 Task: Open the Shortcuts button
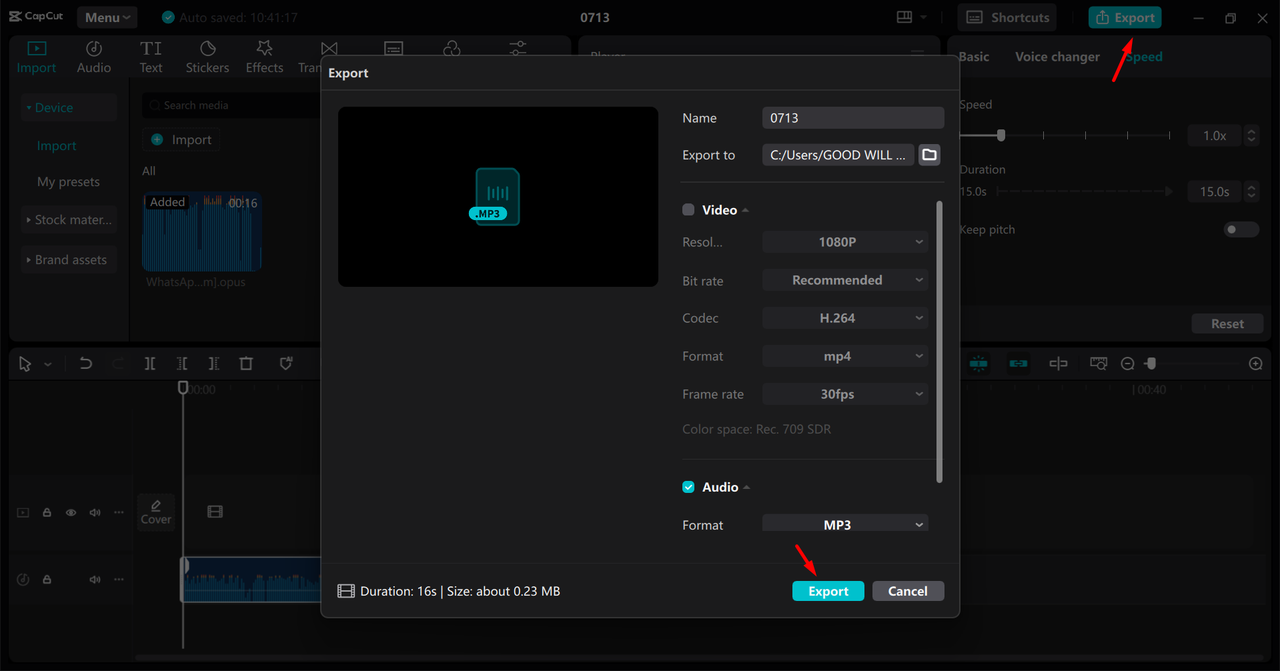tap(1008, 17)
